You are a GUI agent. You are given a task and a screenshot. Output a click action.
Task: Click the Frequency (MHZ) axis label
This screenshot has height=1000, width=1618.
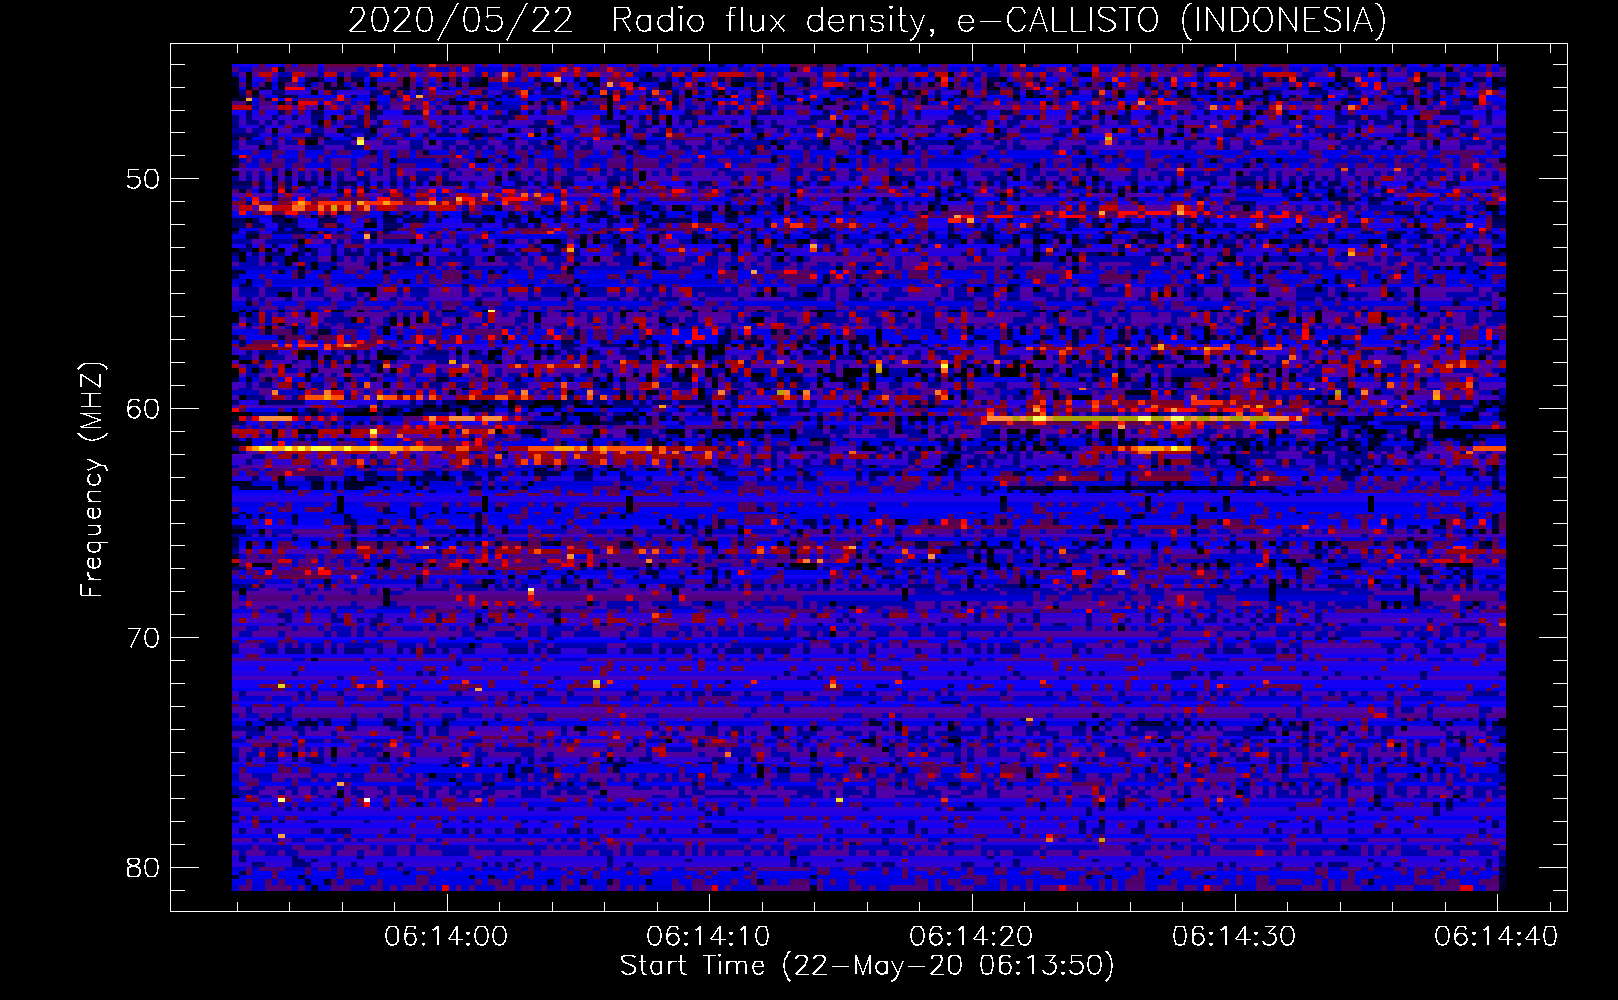(92, 479)
